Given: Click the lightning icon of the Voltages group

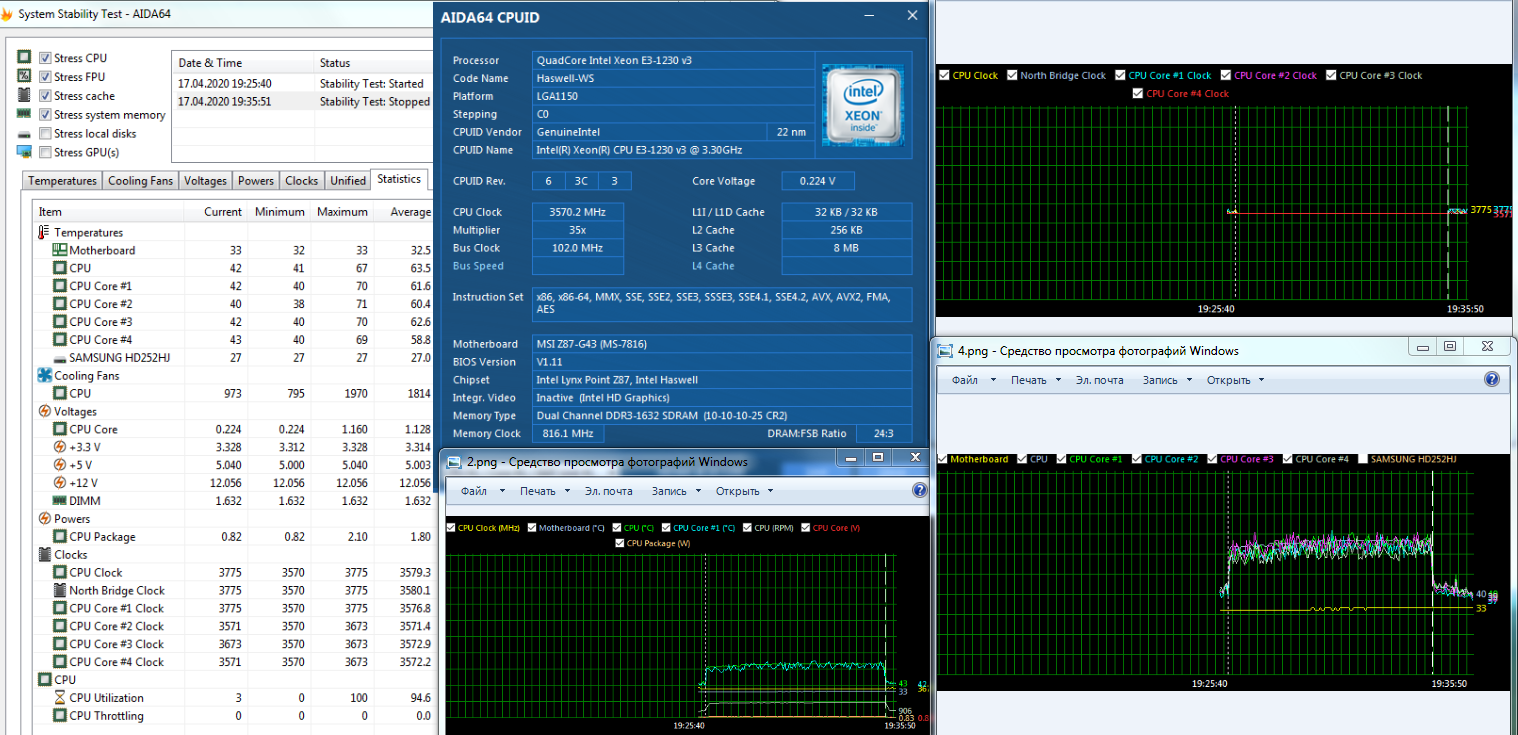Looking at the screenshot, I should point(44,411).
